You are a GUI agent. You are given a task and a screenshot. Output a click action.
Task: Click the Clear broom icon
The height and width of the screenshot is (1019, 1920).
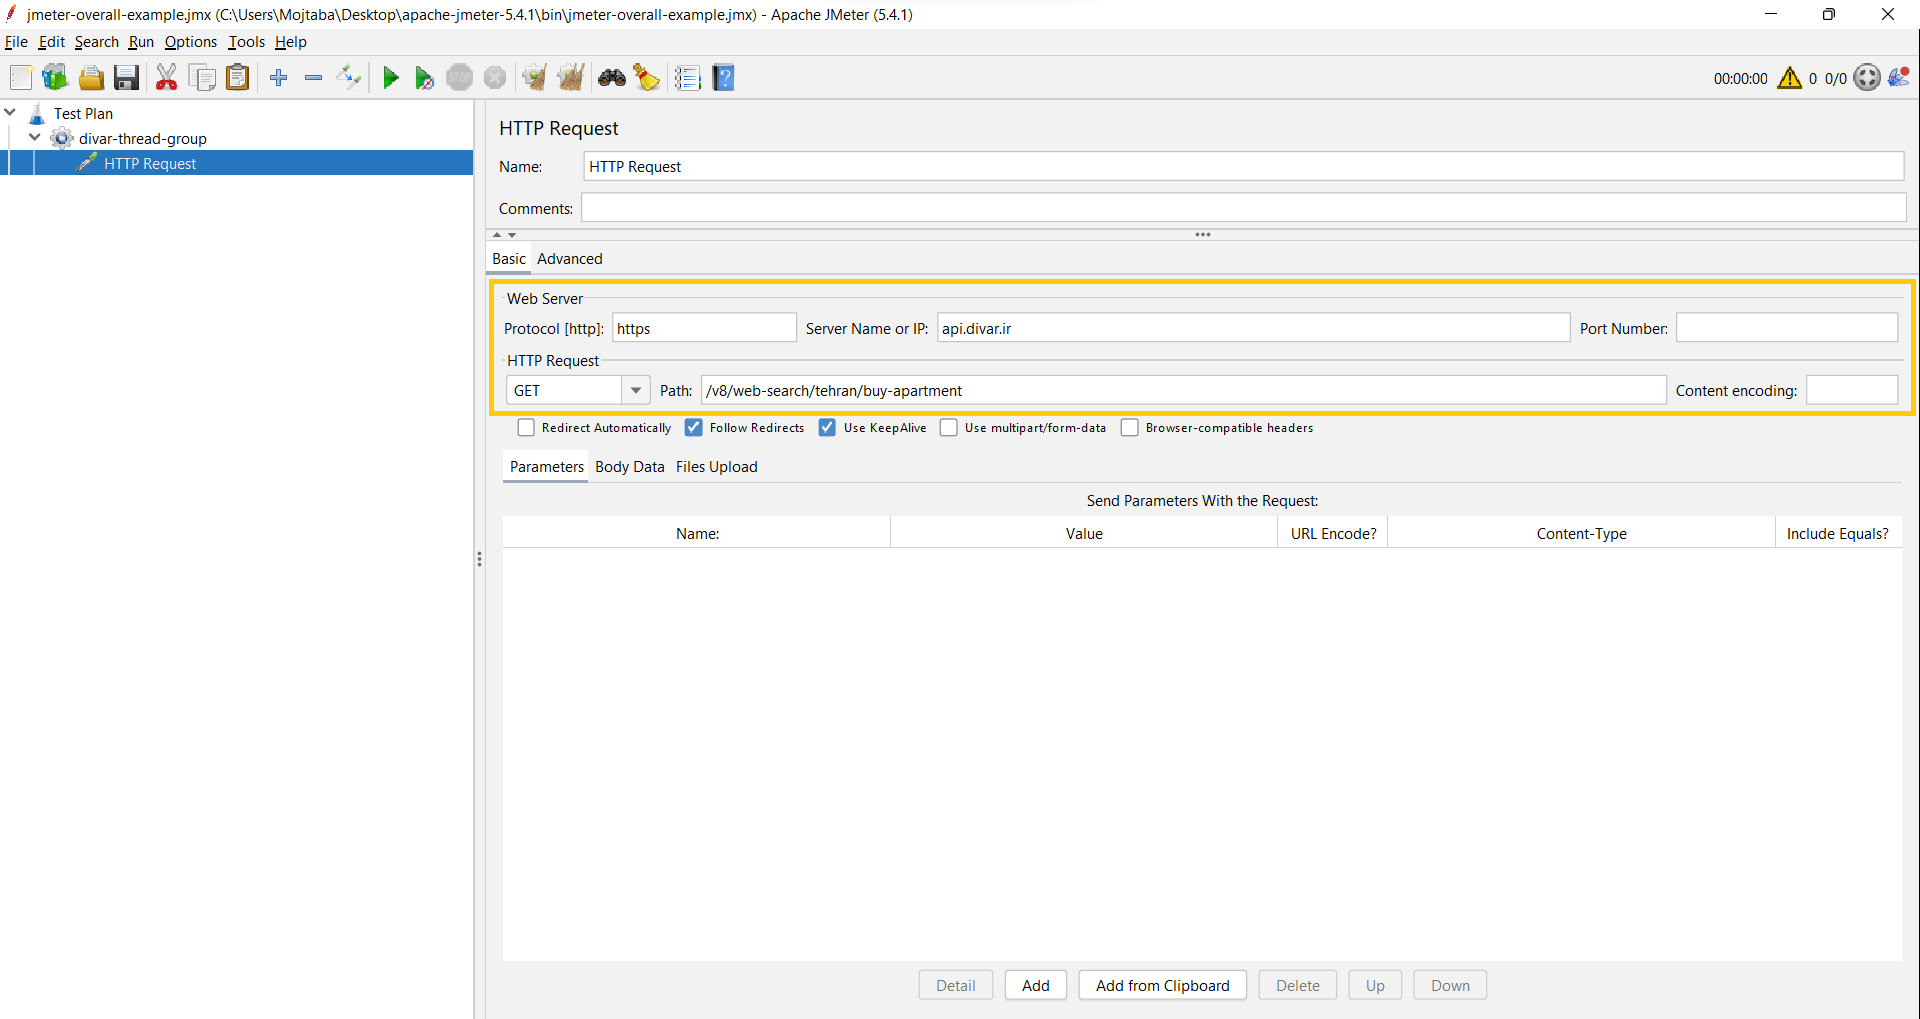coord(535,78)
